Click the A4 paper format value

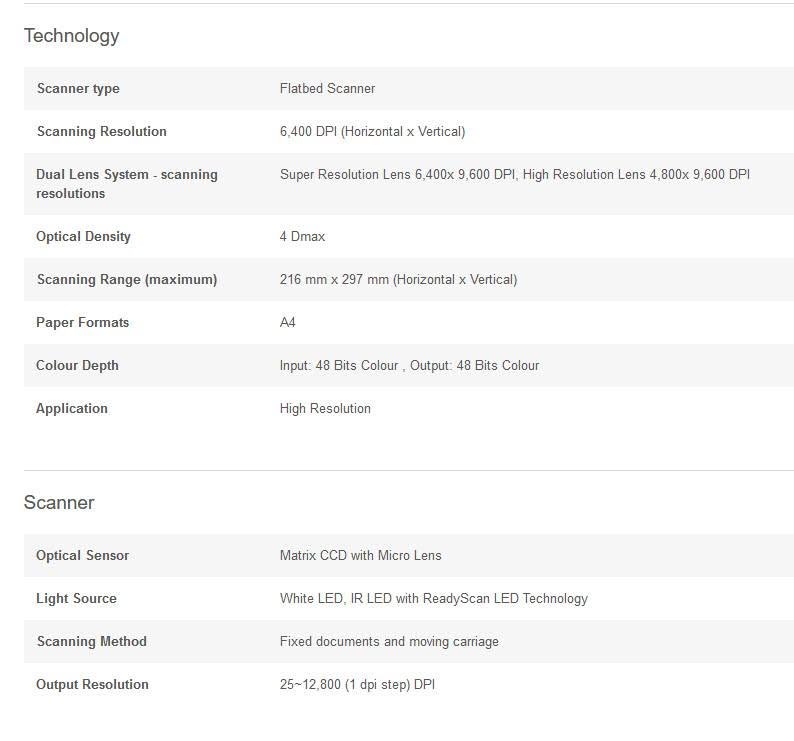pos(288,322)
